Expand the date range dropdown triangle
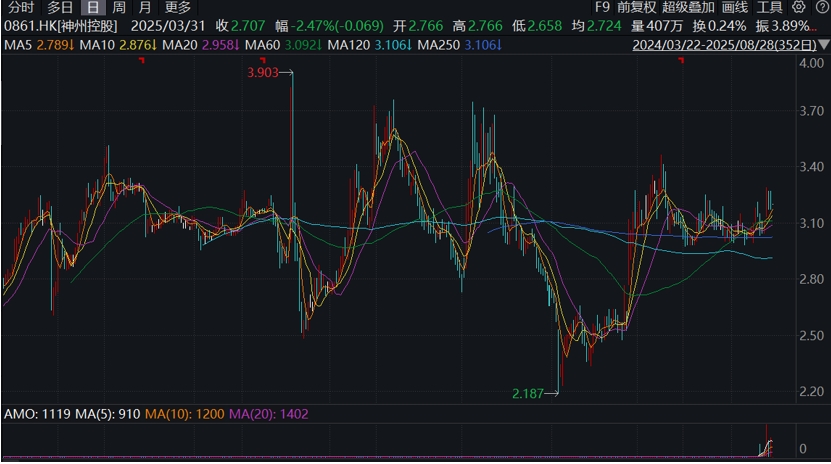 click(824, 45)
